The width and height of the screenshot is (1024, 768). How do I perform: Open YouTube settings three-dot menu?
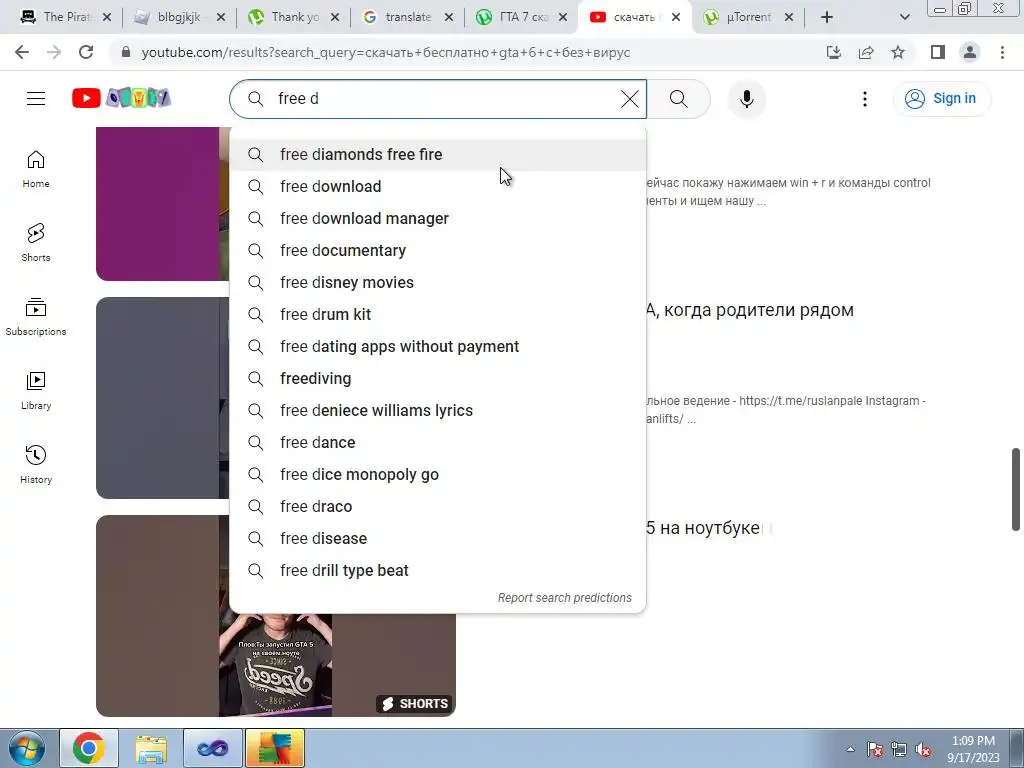pos(865,99)
